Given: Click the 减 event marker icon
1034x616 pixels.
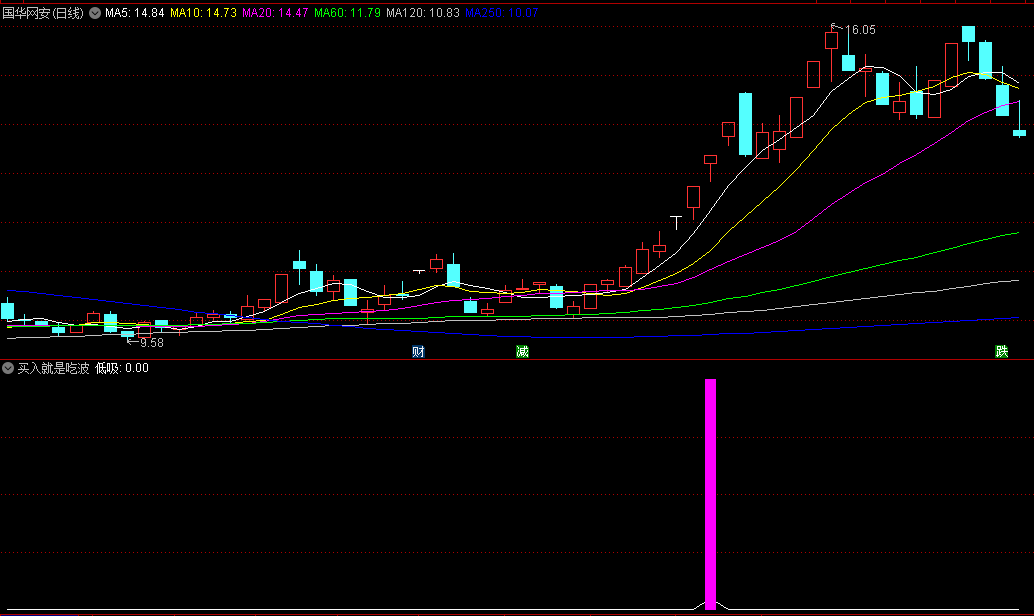Looking at the screenshot, I should pos(522,352).
